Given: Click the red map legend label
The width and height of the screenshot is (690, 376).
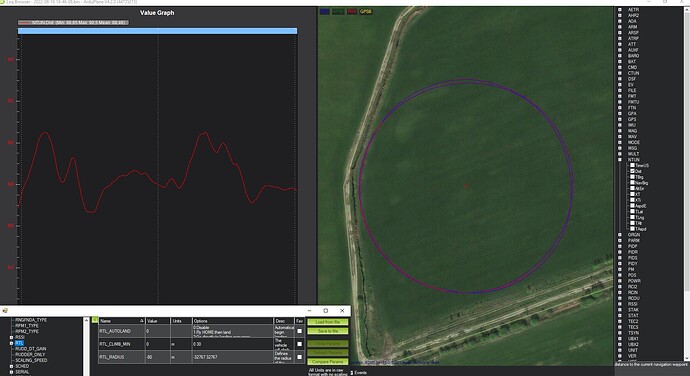Looking at the screenshot, I should click(352, 11).
